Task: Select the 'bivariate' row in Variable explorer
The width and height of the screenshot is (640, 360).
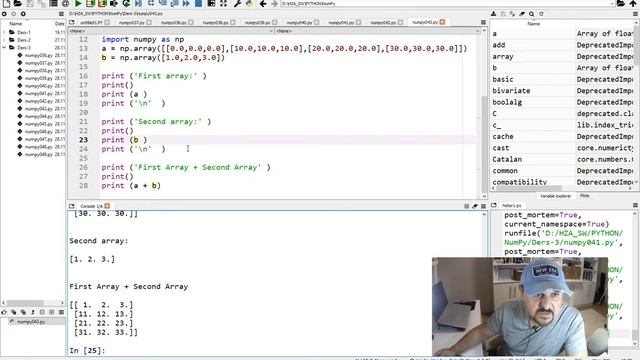Action: (563, 91)
